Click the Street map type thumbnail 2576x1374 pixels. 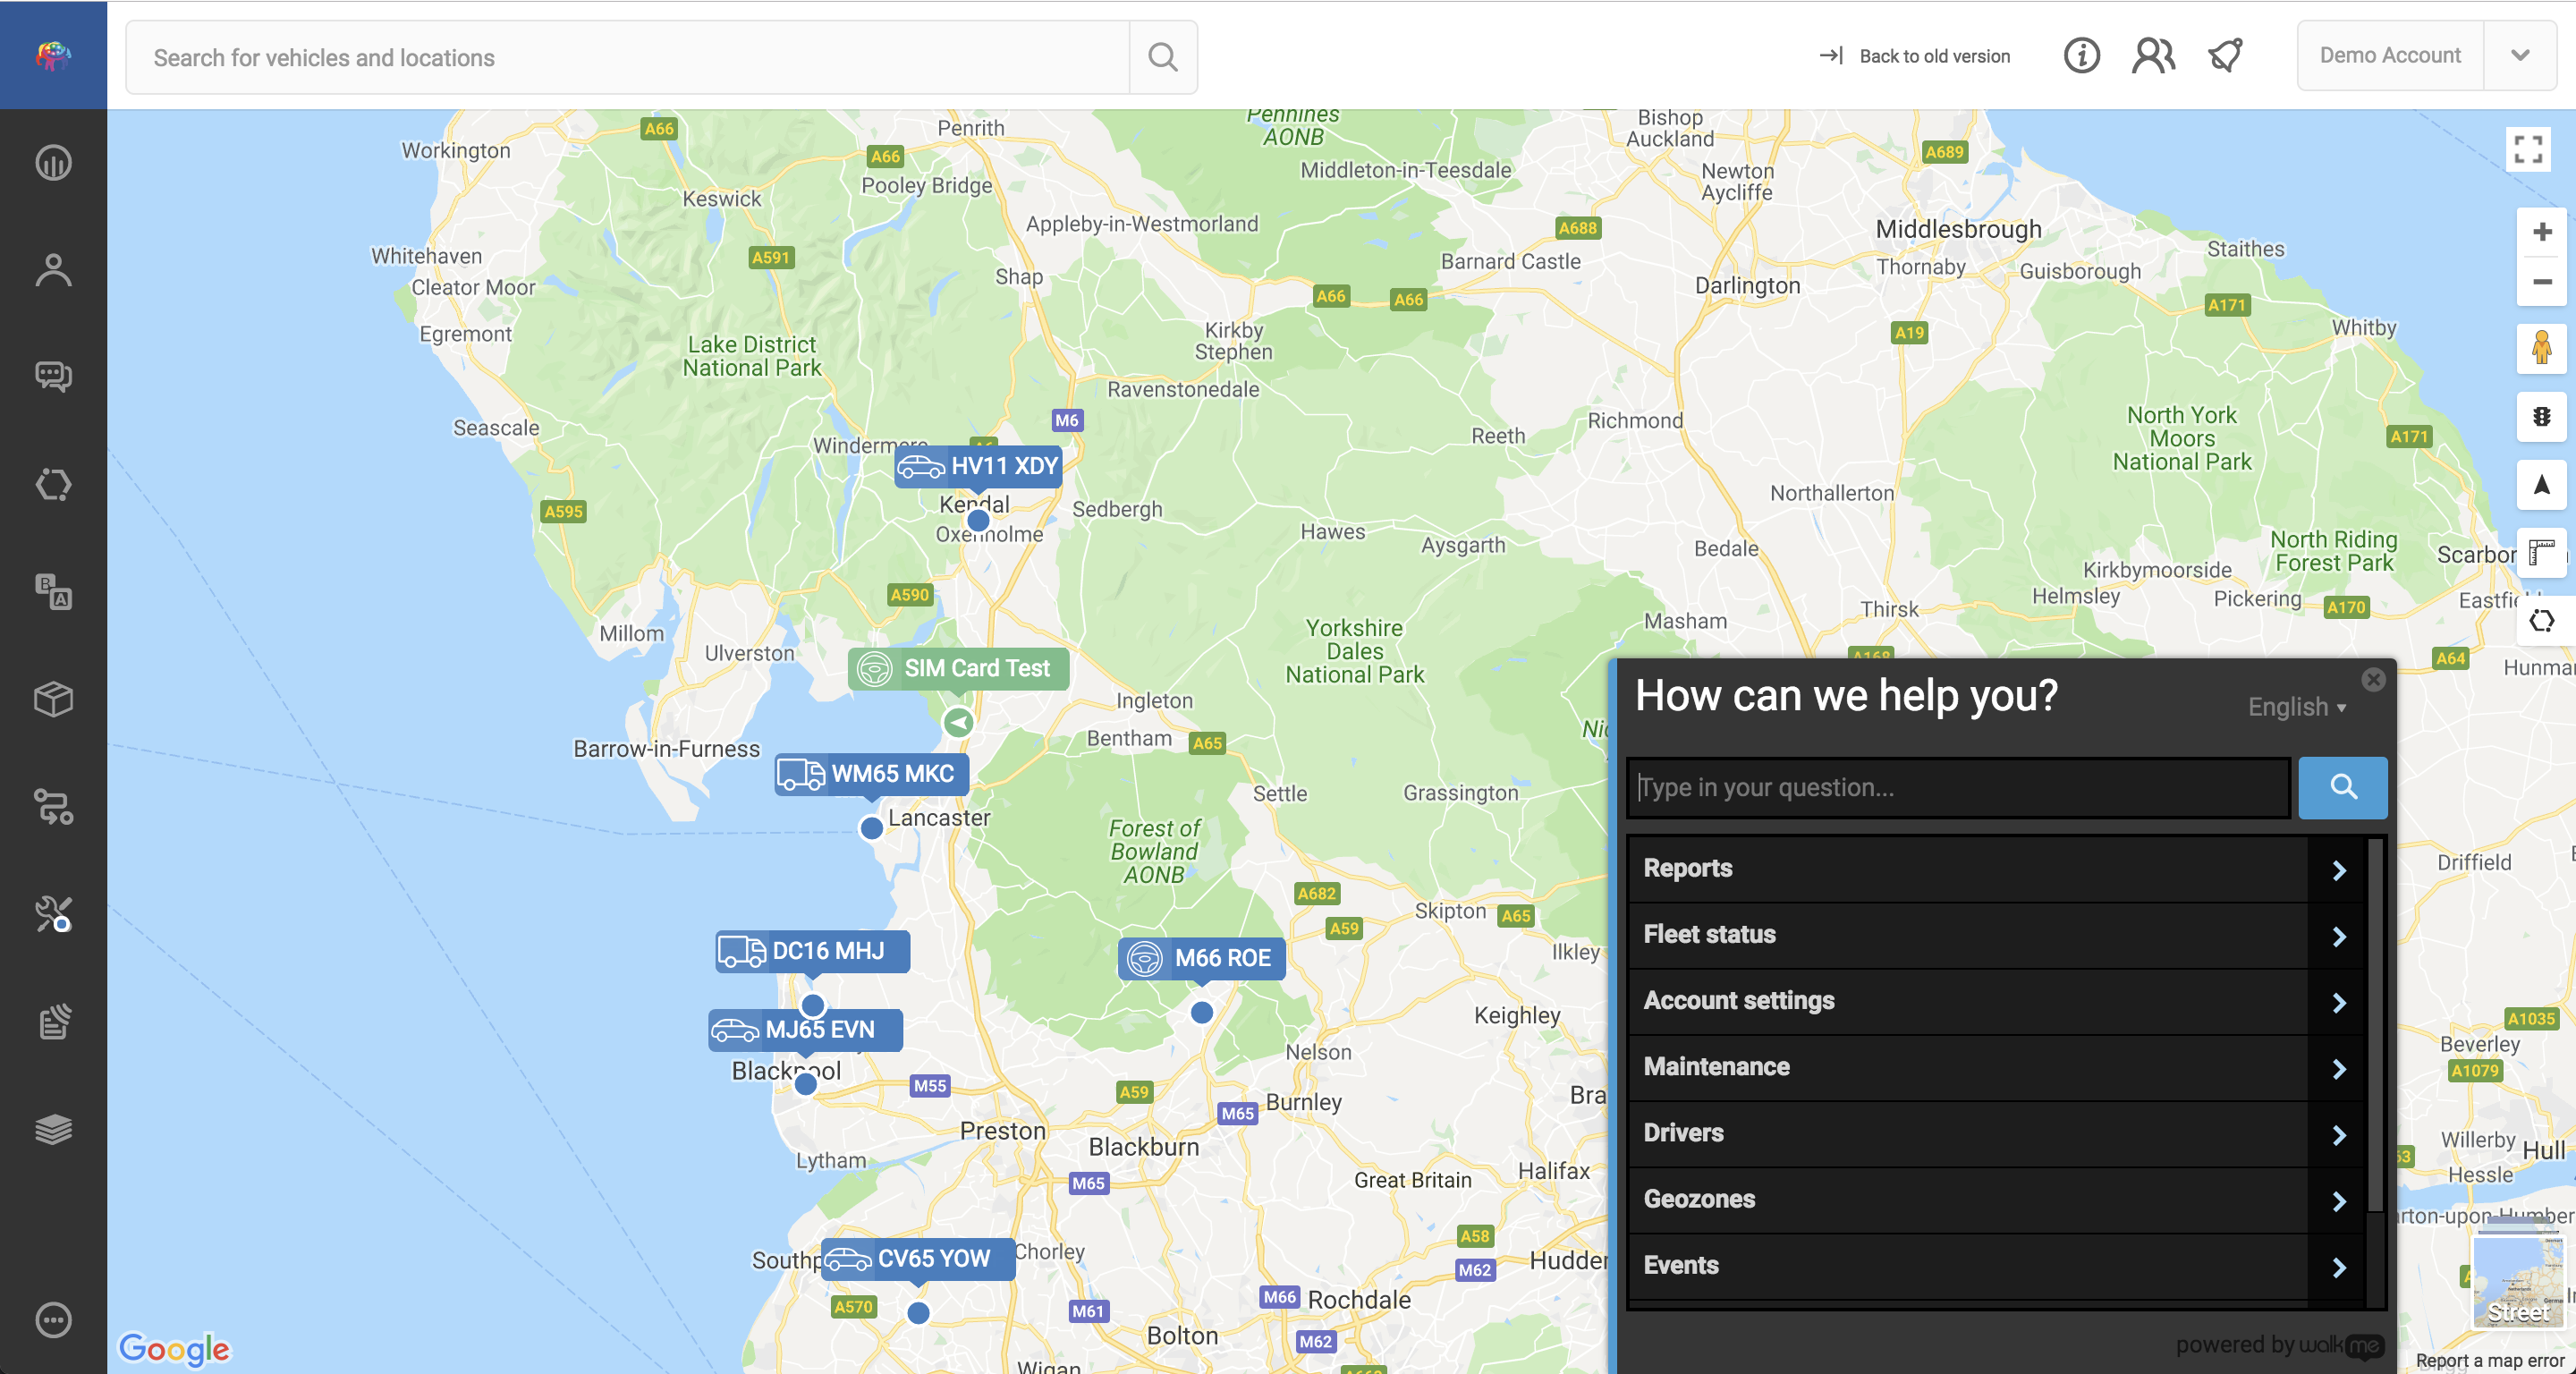click(2518, 1283)
